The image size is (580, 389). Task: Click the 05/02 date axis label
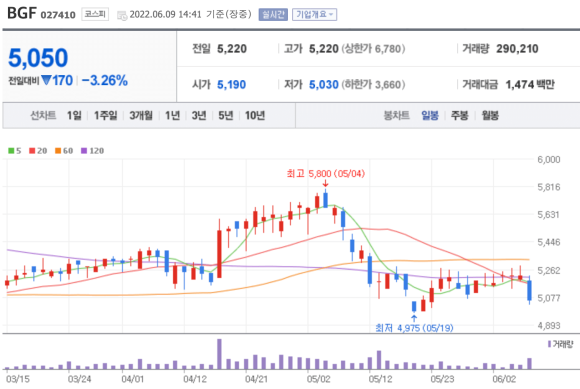click(318, 379)
